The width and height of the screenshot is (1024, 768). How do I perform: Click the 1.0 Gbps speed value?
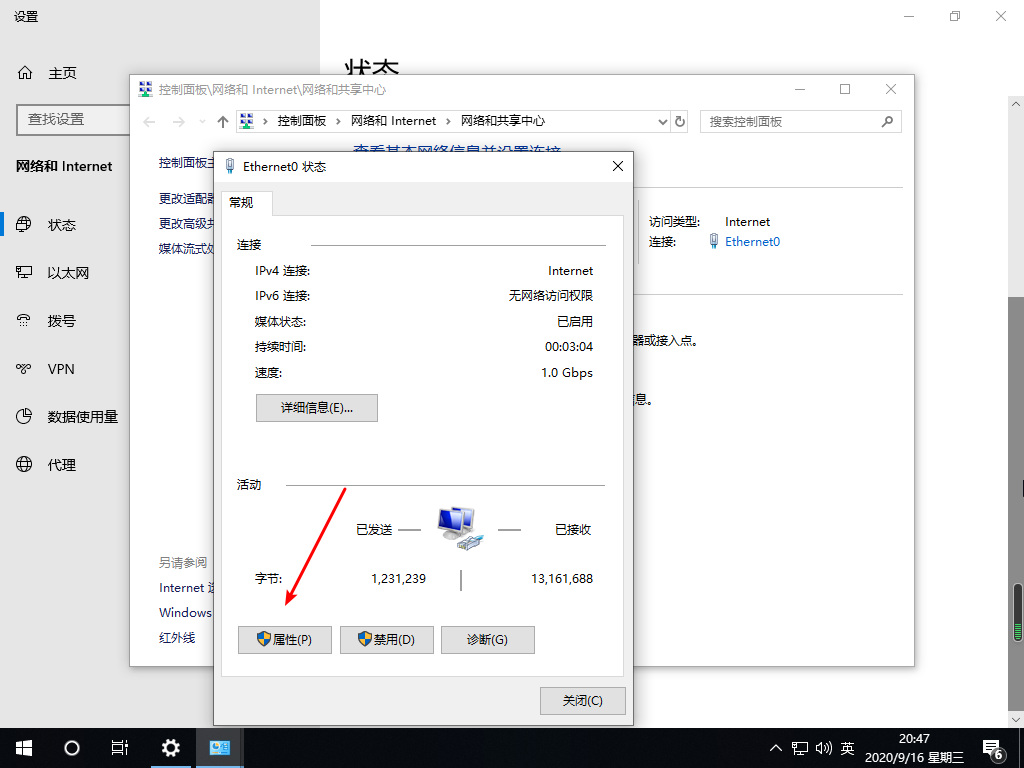click(567, 373)
